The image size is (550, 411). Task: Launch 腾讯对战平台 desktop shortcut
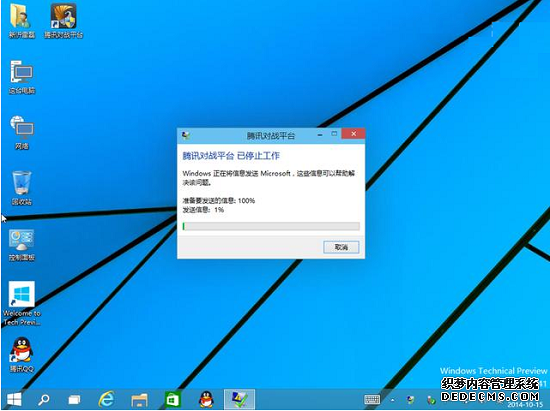[x=63, y=20]
